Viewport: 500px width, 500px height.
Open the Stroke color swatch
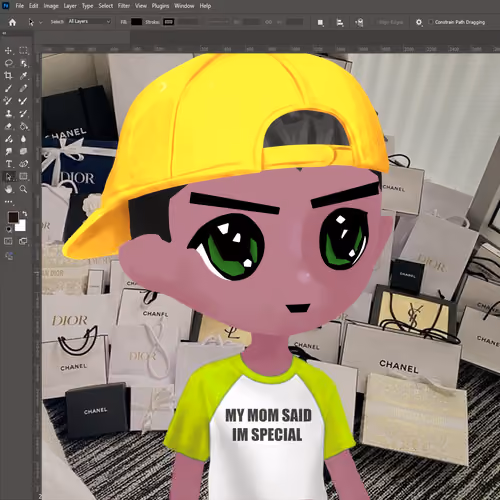point(169,22)
